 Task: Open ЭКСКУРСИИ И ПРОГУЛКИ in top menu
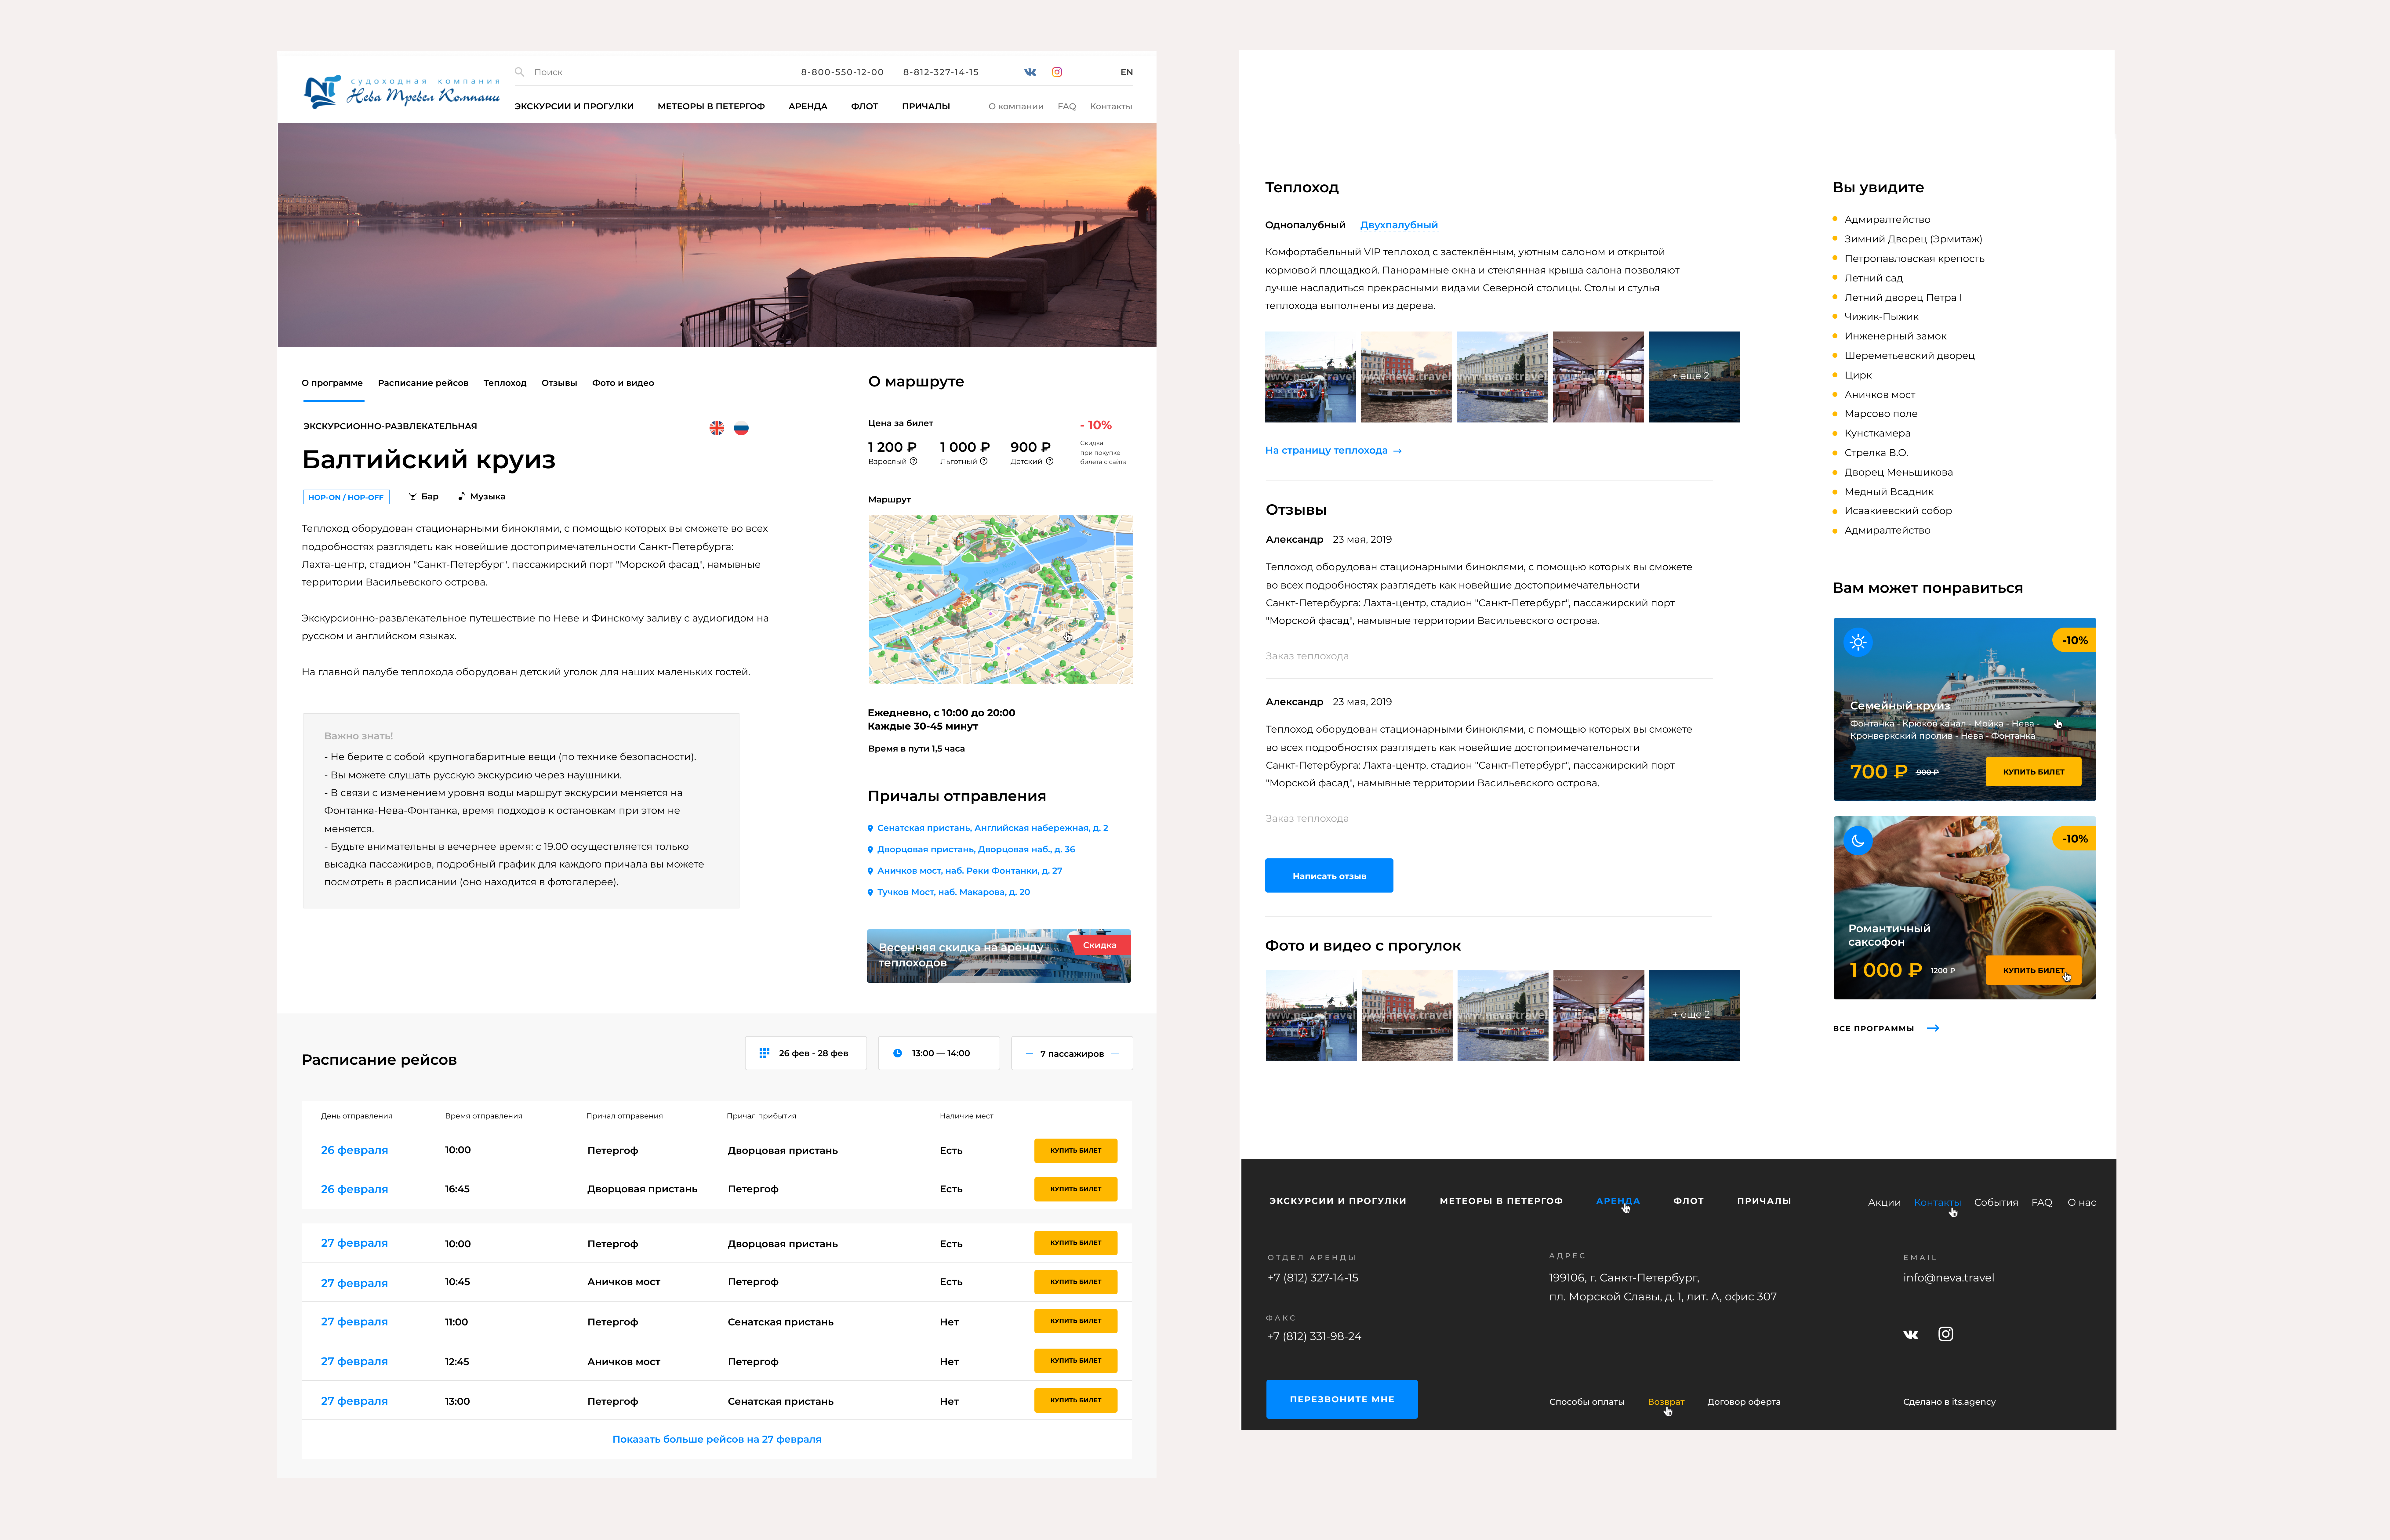click(x=574, y=106)
